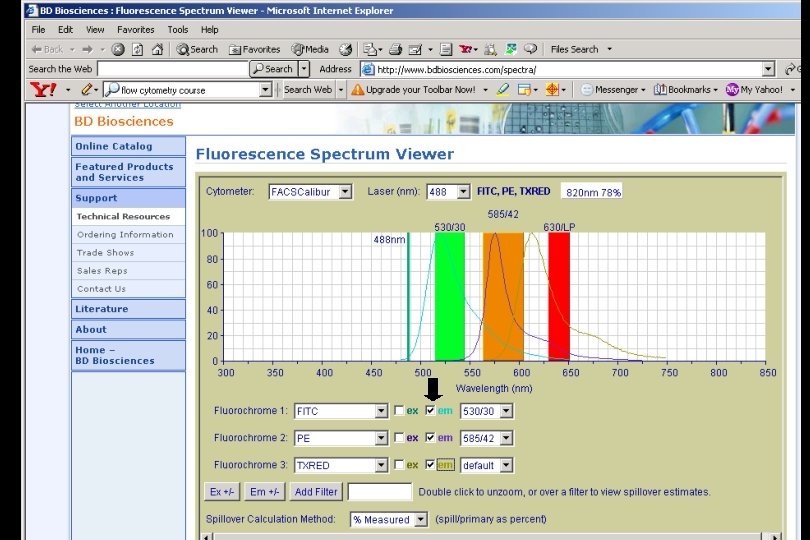Click the Messenger speech bubble icon
The height and width of the screenshot is (540, 810).
[531, 49]
